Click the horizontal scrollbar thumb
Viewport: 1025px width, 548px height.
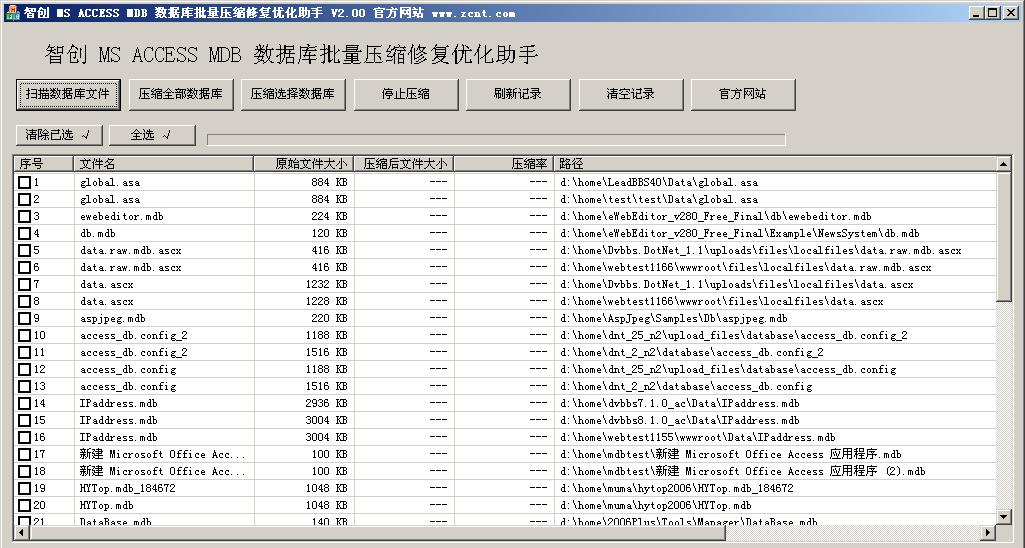tap(377, 532)
